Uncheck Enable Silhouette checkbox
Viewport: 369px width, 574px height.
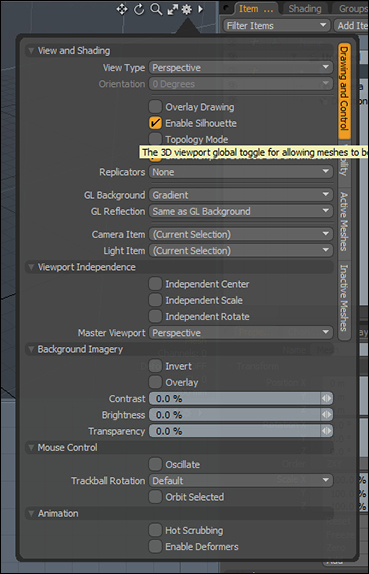[155, 123]
